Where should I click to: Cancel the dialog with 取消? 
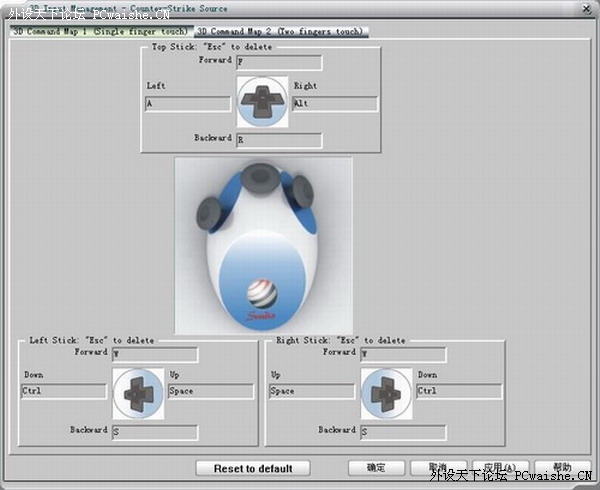click(438, 468)
